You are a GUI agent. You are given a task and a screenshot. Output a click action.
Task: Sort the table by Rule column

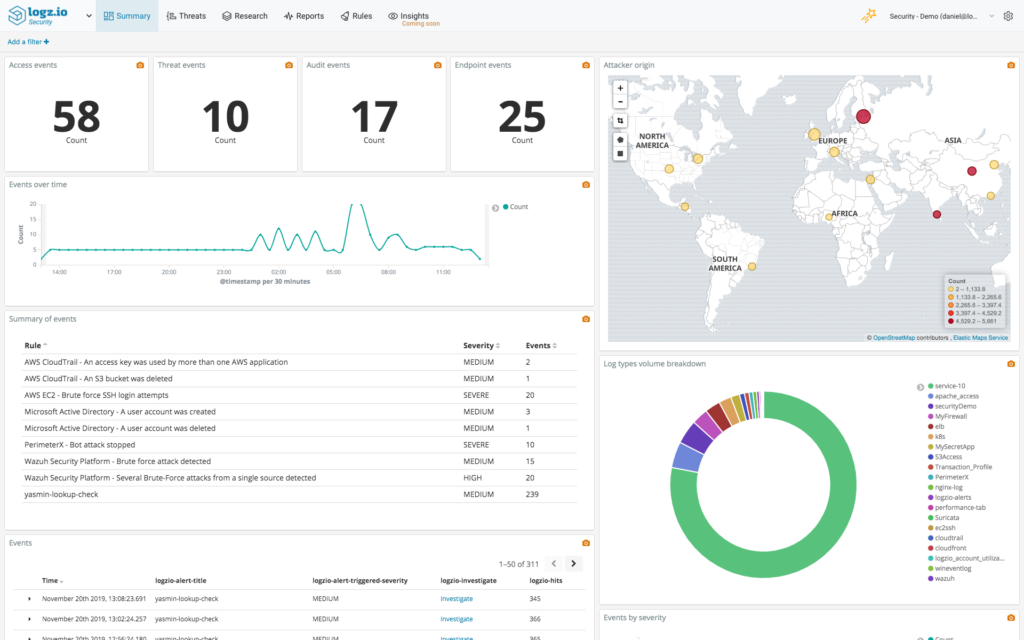[35, 345]
